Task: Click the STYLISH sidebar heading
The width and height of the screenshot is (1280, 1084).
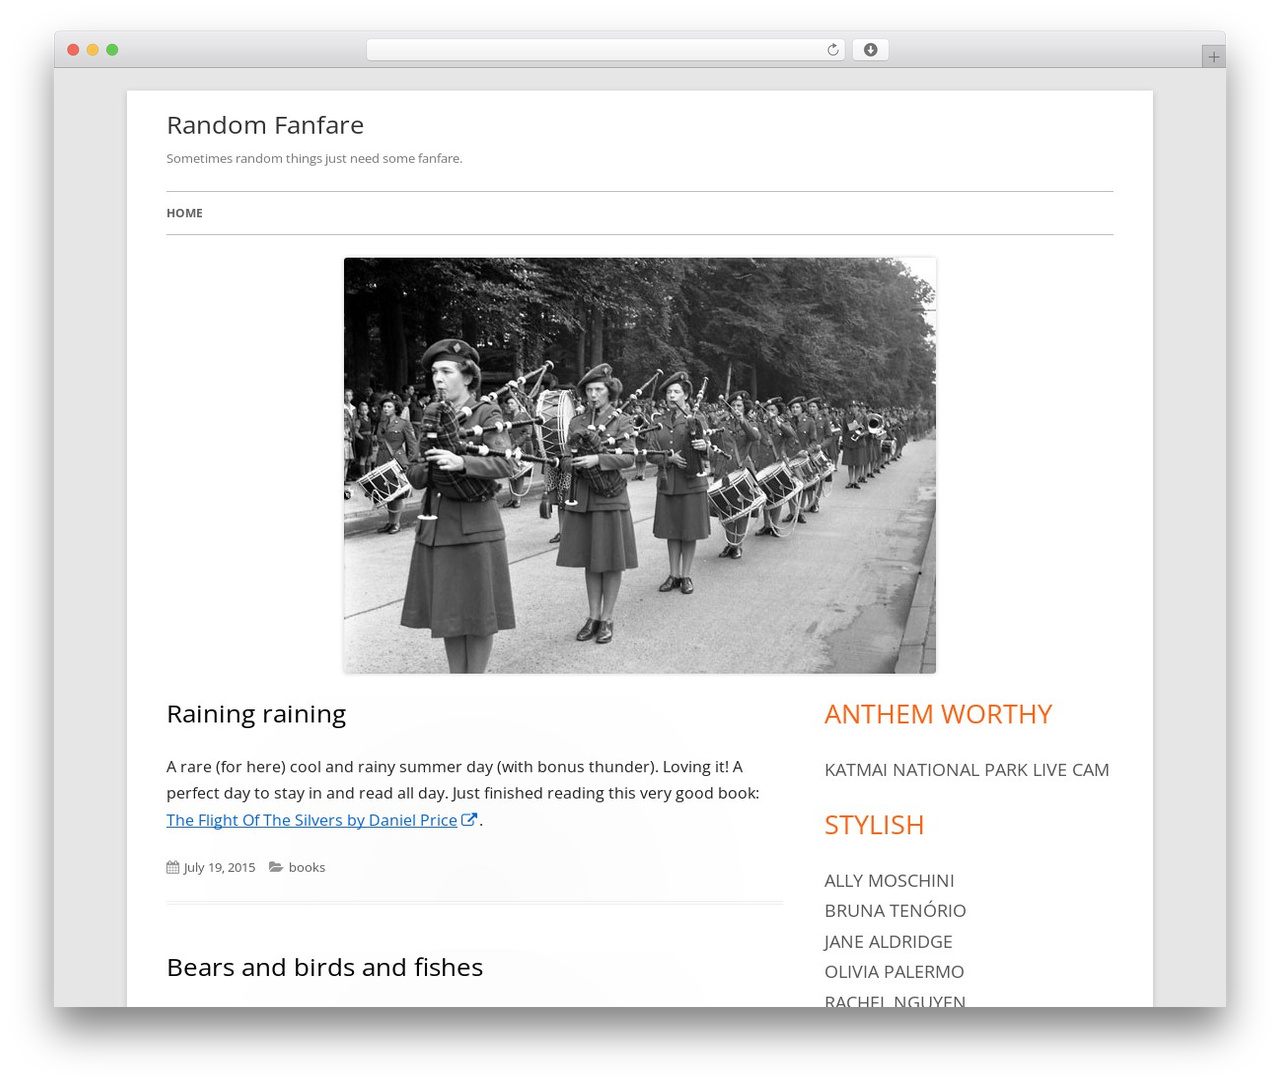Action: click(874, 825)
